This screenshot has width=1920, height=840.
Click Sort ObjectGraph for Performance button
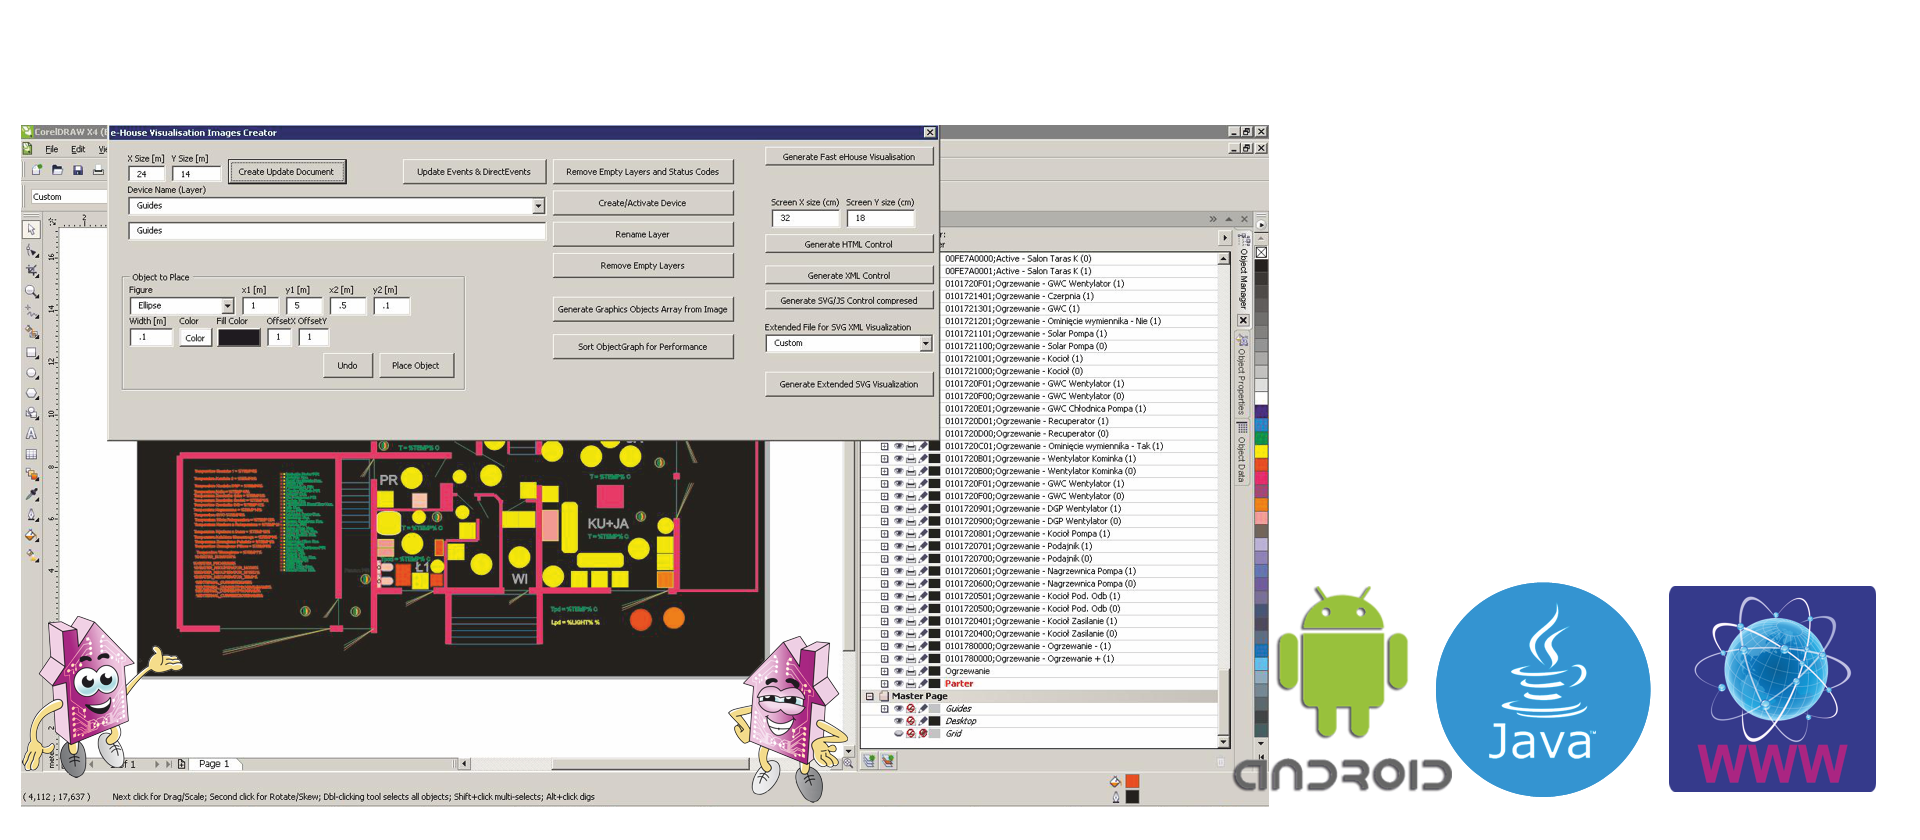[x=642, y=347]
